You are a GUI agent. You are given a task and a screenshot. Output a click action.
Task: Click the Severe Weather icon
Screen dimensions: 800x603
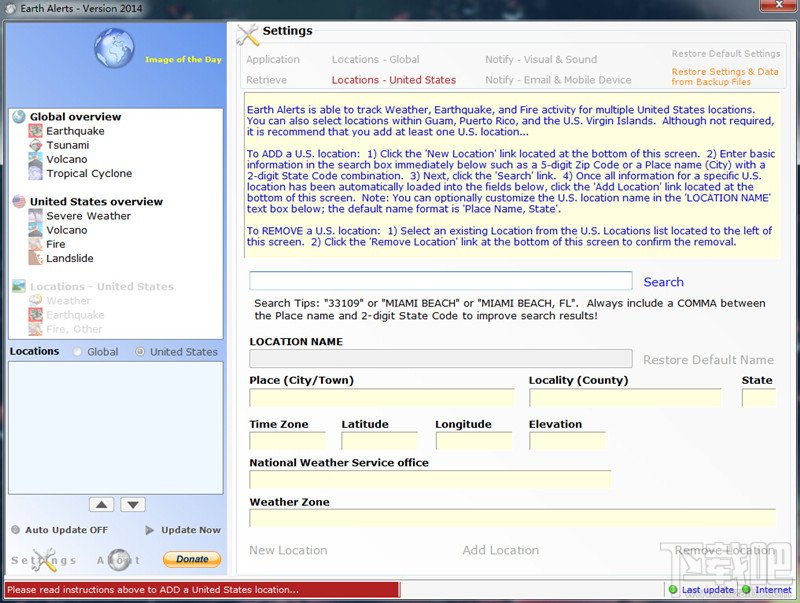coord(35,216)
